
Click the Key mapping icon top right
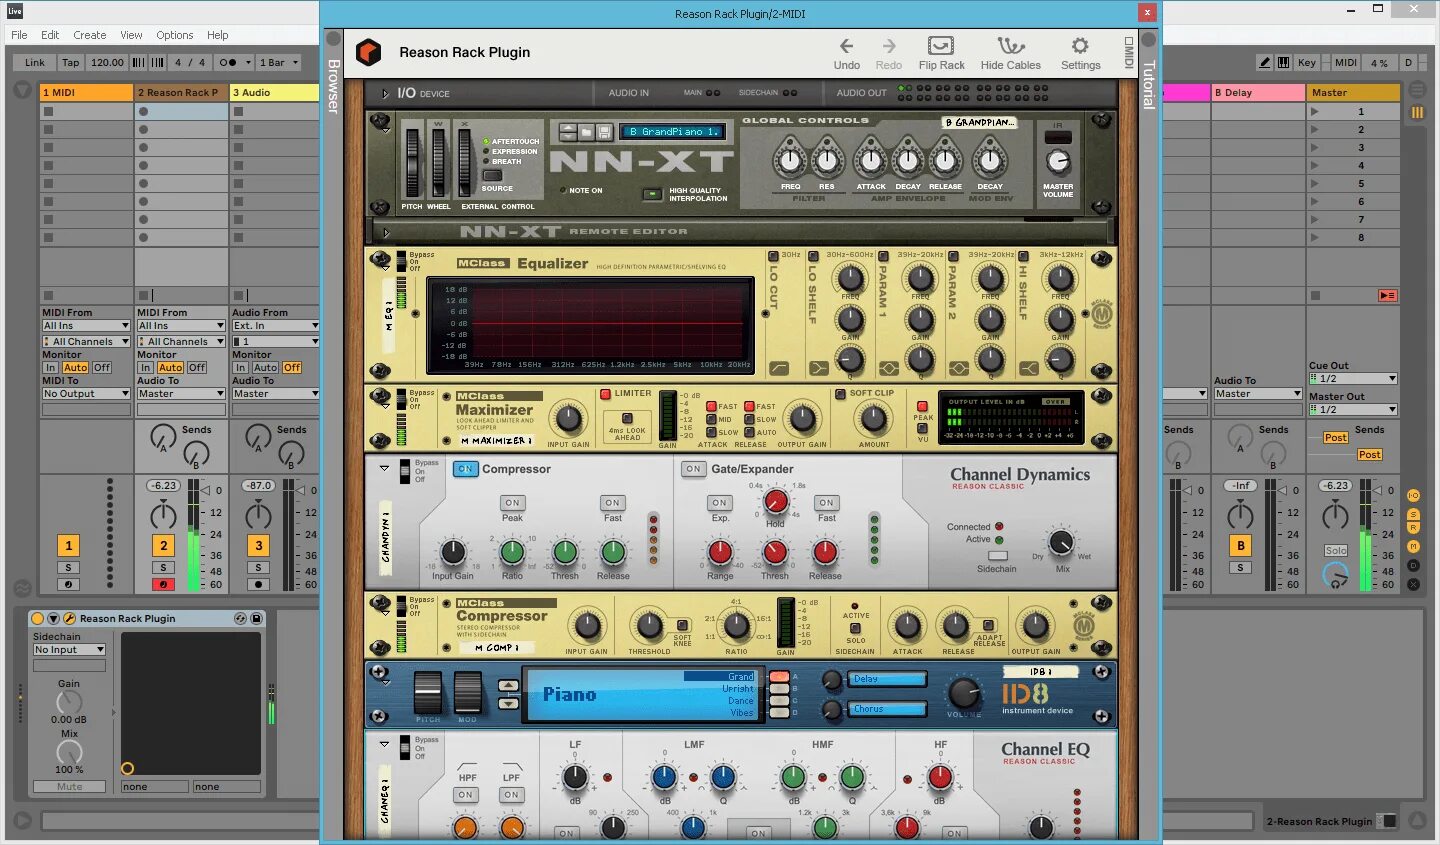click(1306, 62)
